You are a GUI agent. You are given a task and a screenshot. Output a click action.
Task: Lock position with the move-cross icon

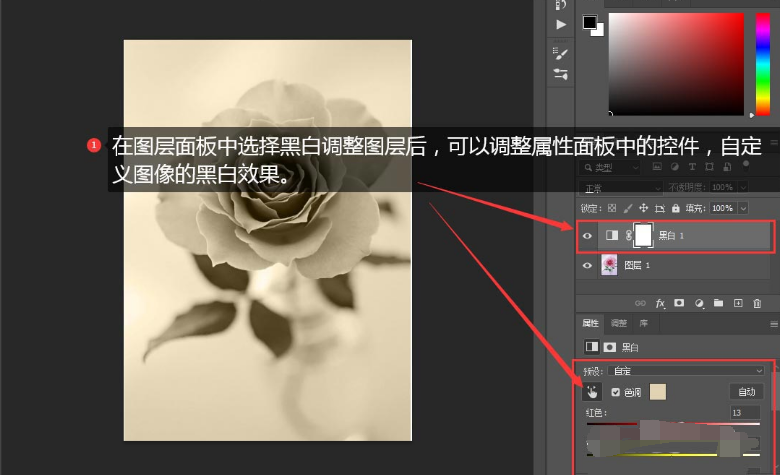[x=645, y=208]
